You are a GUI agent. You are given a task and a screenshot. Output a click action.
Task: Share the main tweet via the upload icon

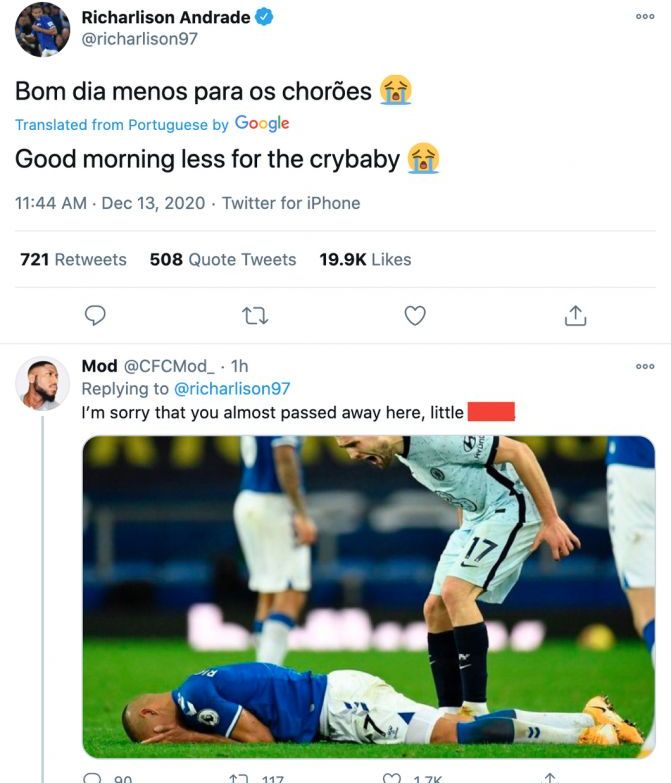pyautogui.click(x=575, y=316)
